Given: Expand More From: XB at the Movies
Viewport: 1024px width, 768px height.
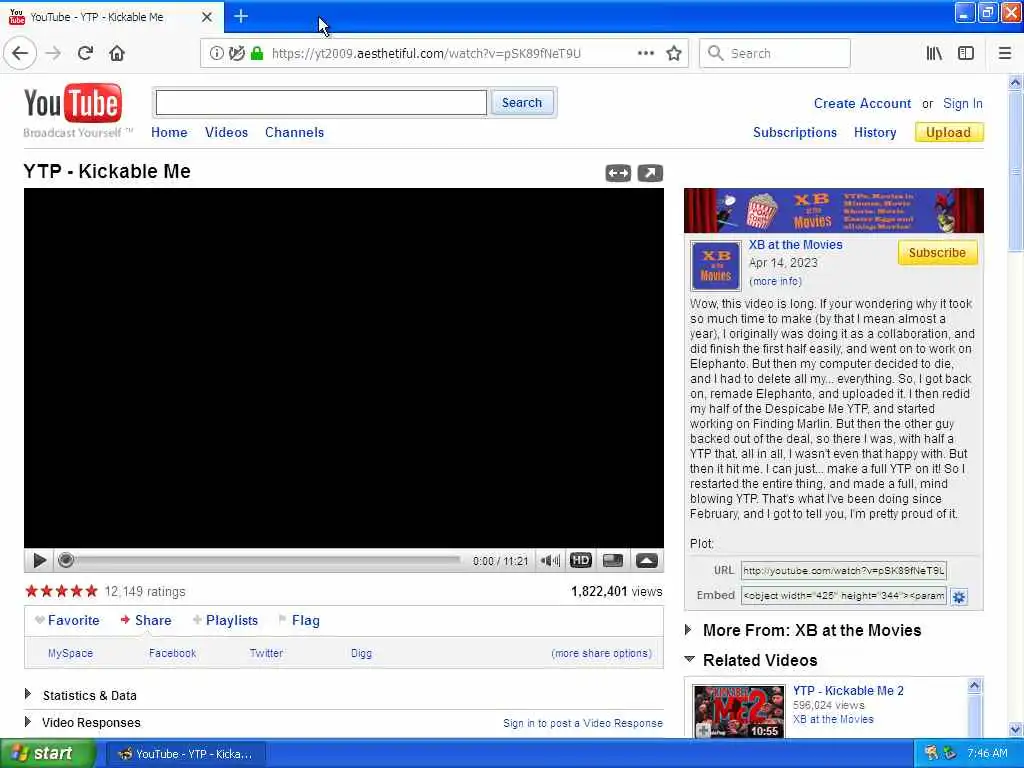Looking at the screenshot, I should click(688, 630).
